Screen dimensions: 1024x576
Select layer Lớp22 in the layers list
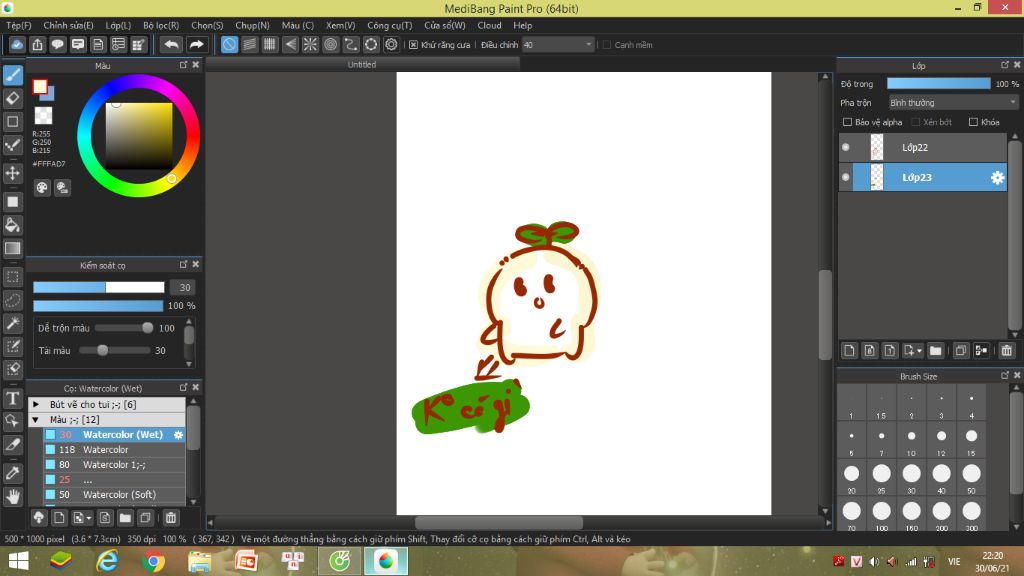923,147
